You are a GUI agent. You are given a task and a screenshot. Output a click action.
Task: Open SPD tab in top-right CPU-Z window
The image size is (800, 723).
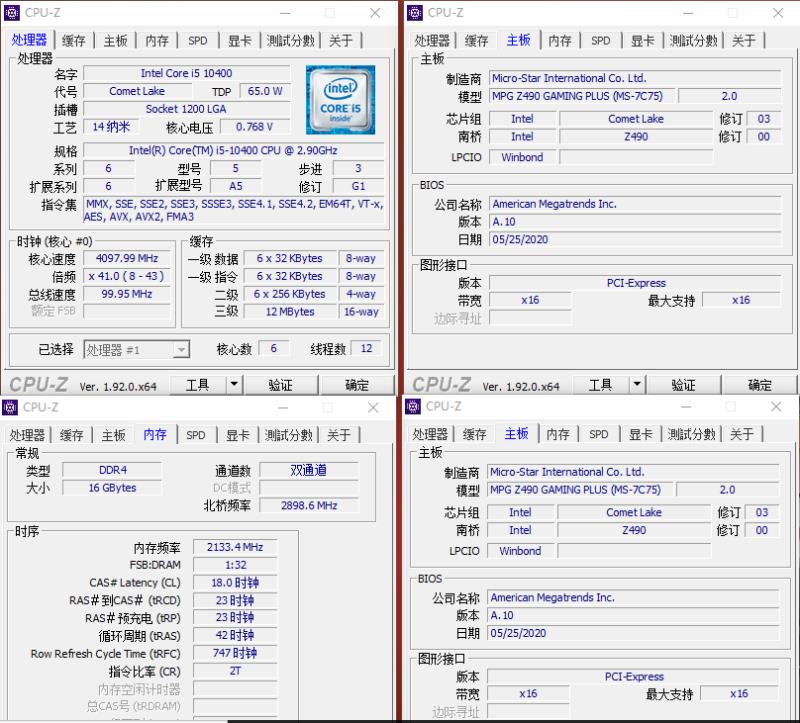[x=601, y=40]
